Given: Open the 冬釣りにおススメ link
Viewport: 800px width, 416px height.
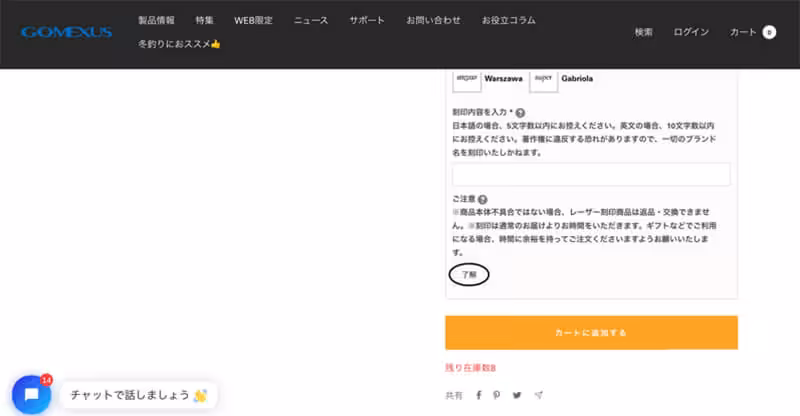Looking at the screenshot, I should [x=179, y=44].
